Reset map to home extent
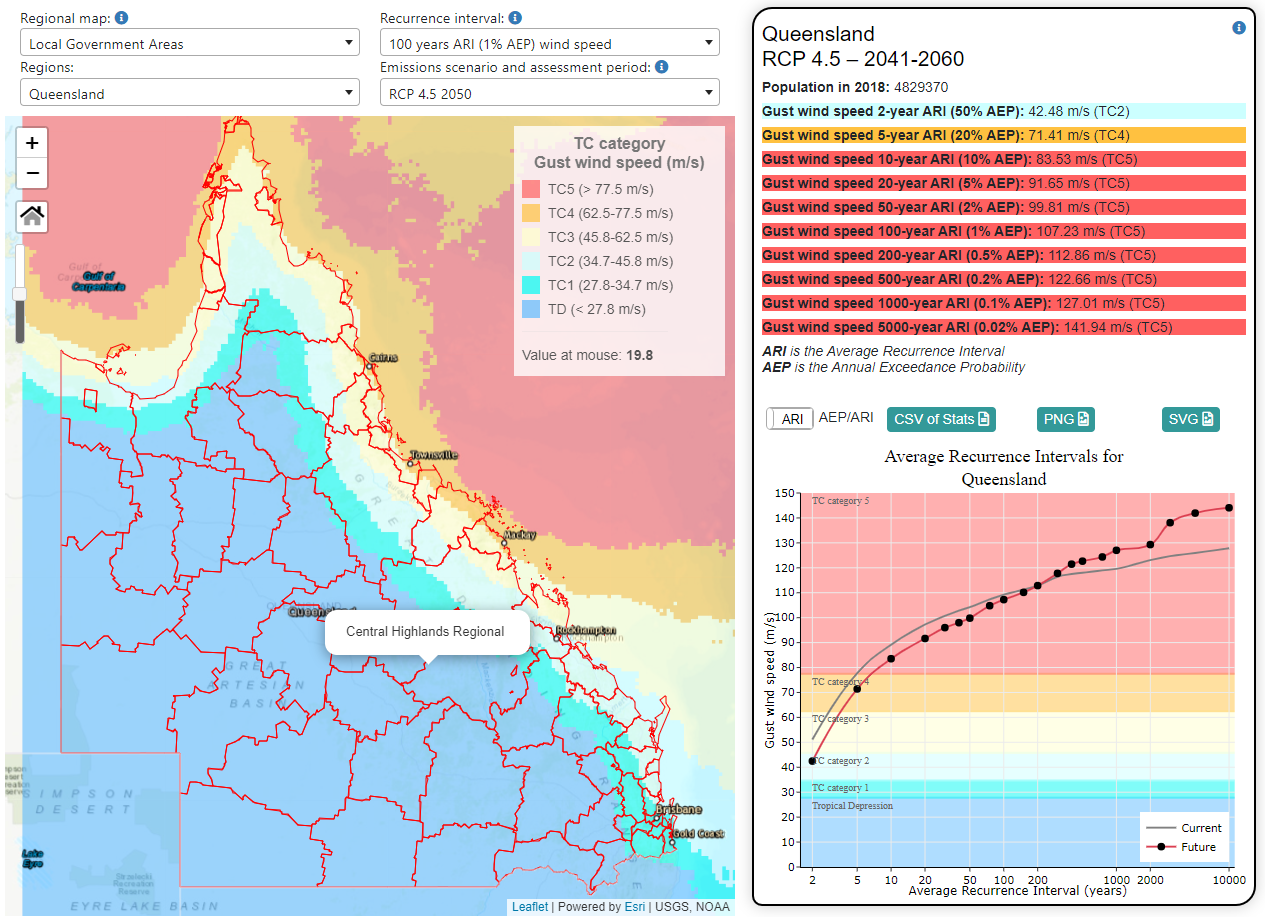1265x917 pixels. coord(32,216)
